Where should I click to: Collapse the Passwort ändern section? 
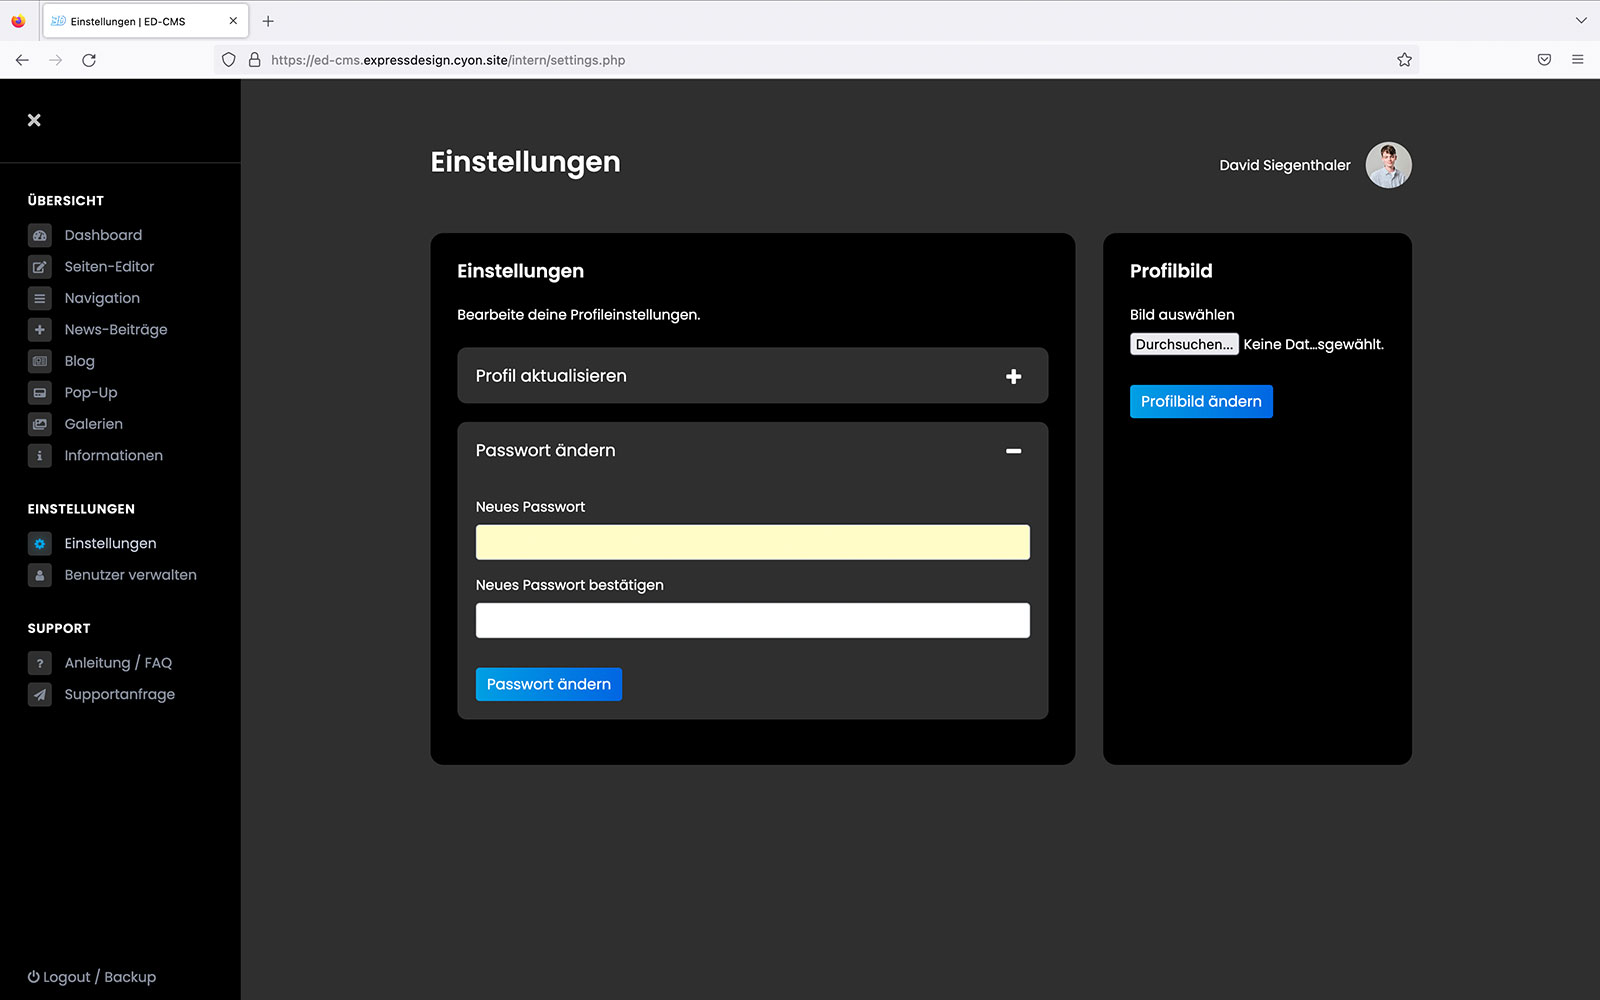coord(1013,451)
